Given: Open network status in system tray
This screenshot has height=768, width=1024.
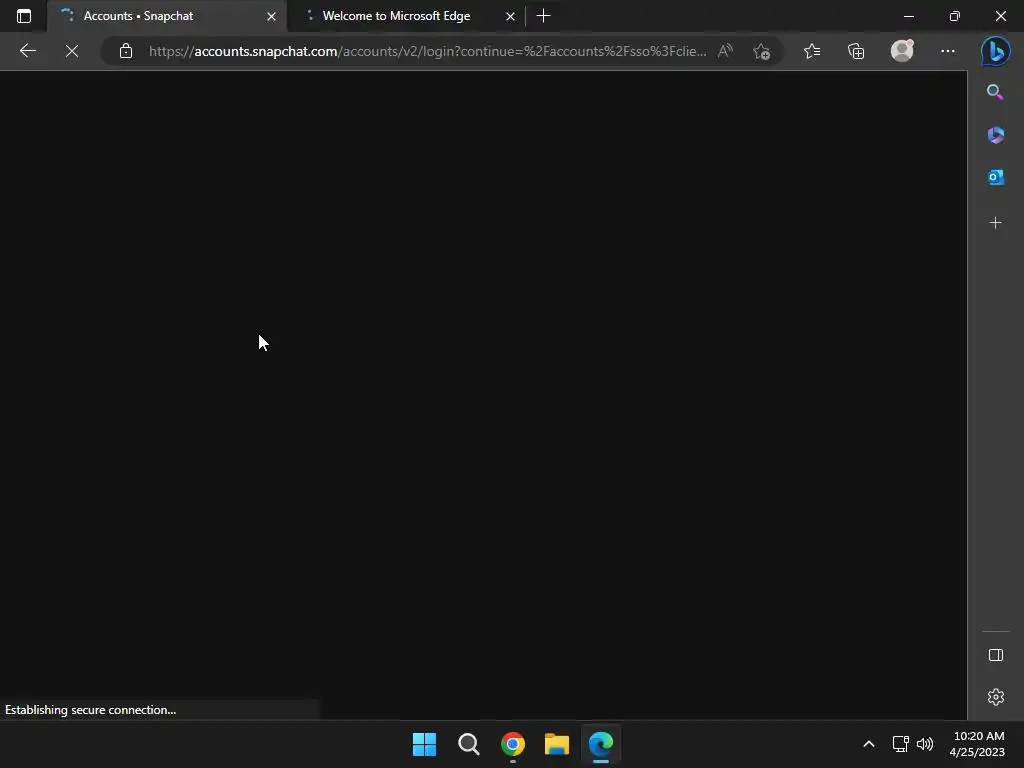Looking at the screenshot, I should click(901, 744).
